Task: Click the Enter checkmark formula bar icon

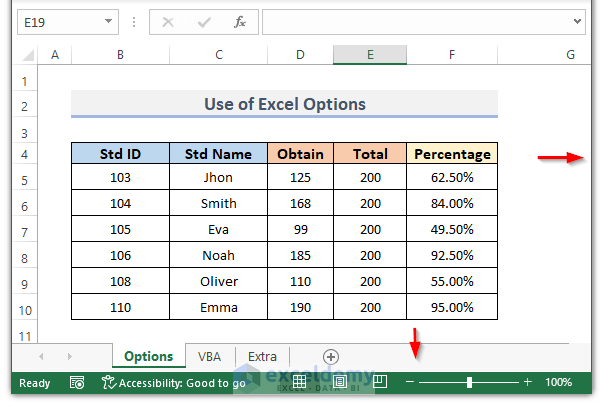Action: [203, 21]
